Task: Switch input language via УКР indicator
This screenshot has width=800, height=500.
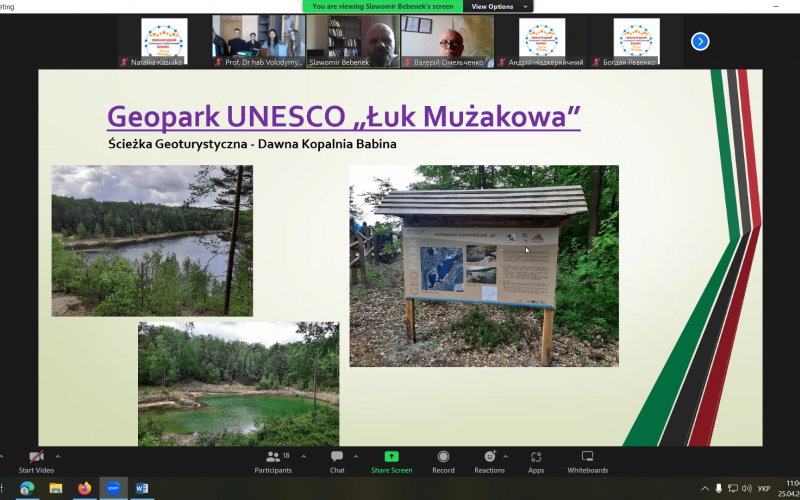Action: (764, 489)
